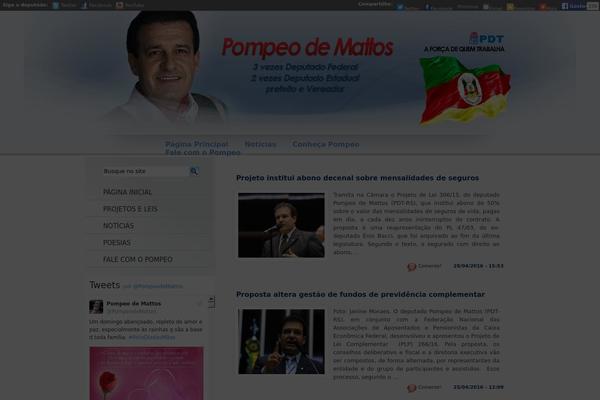Click Pompeo de Mattos tweet avatar
600x400 pixels.
[96, 307]
